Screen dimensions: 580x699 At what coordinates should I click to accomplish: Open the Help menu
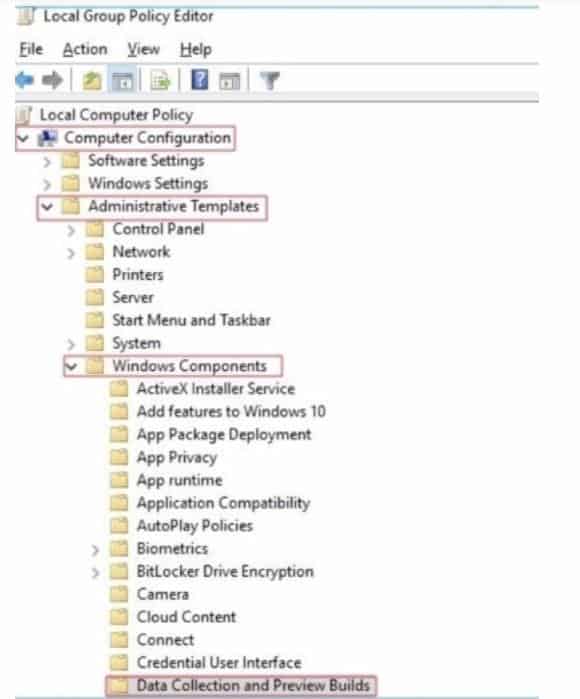tap(196, 49)
